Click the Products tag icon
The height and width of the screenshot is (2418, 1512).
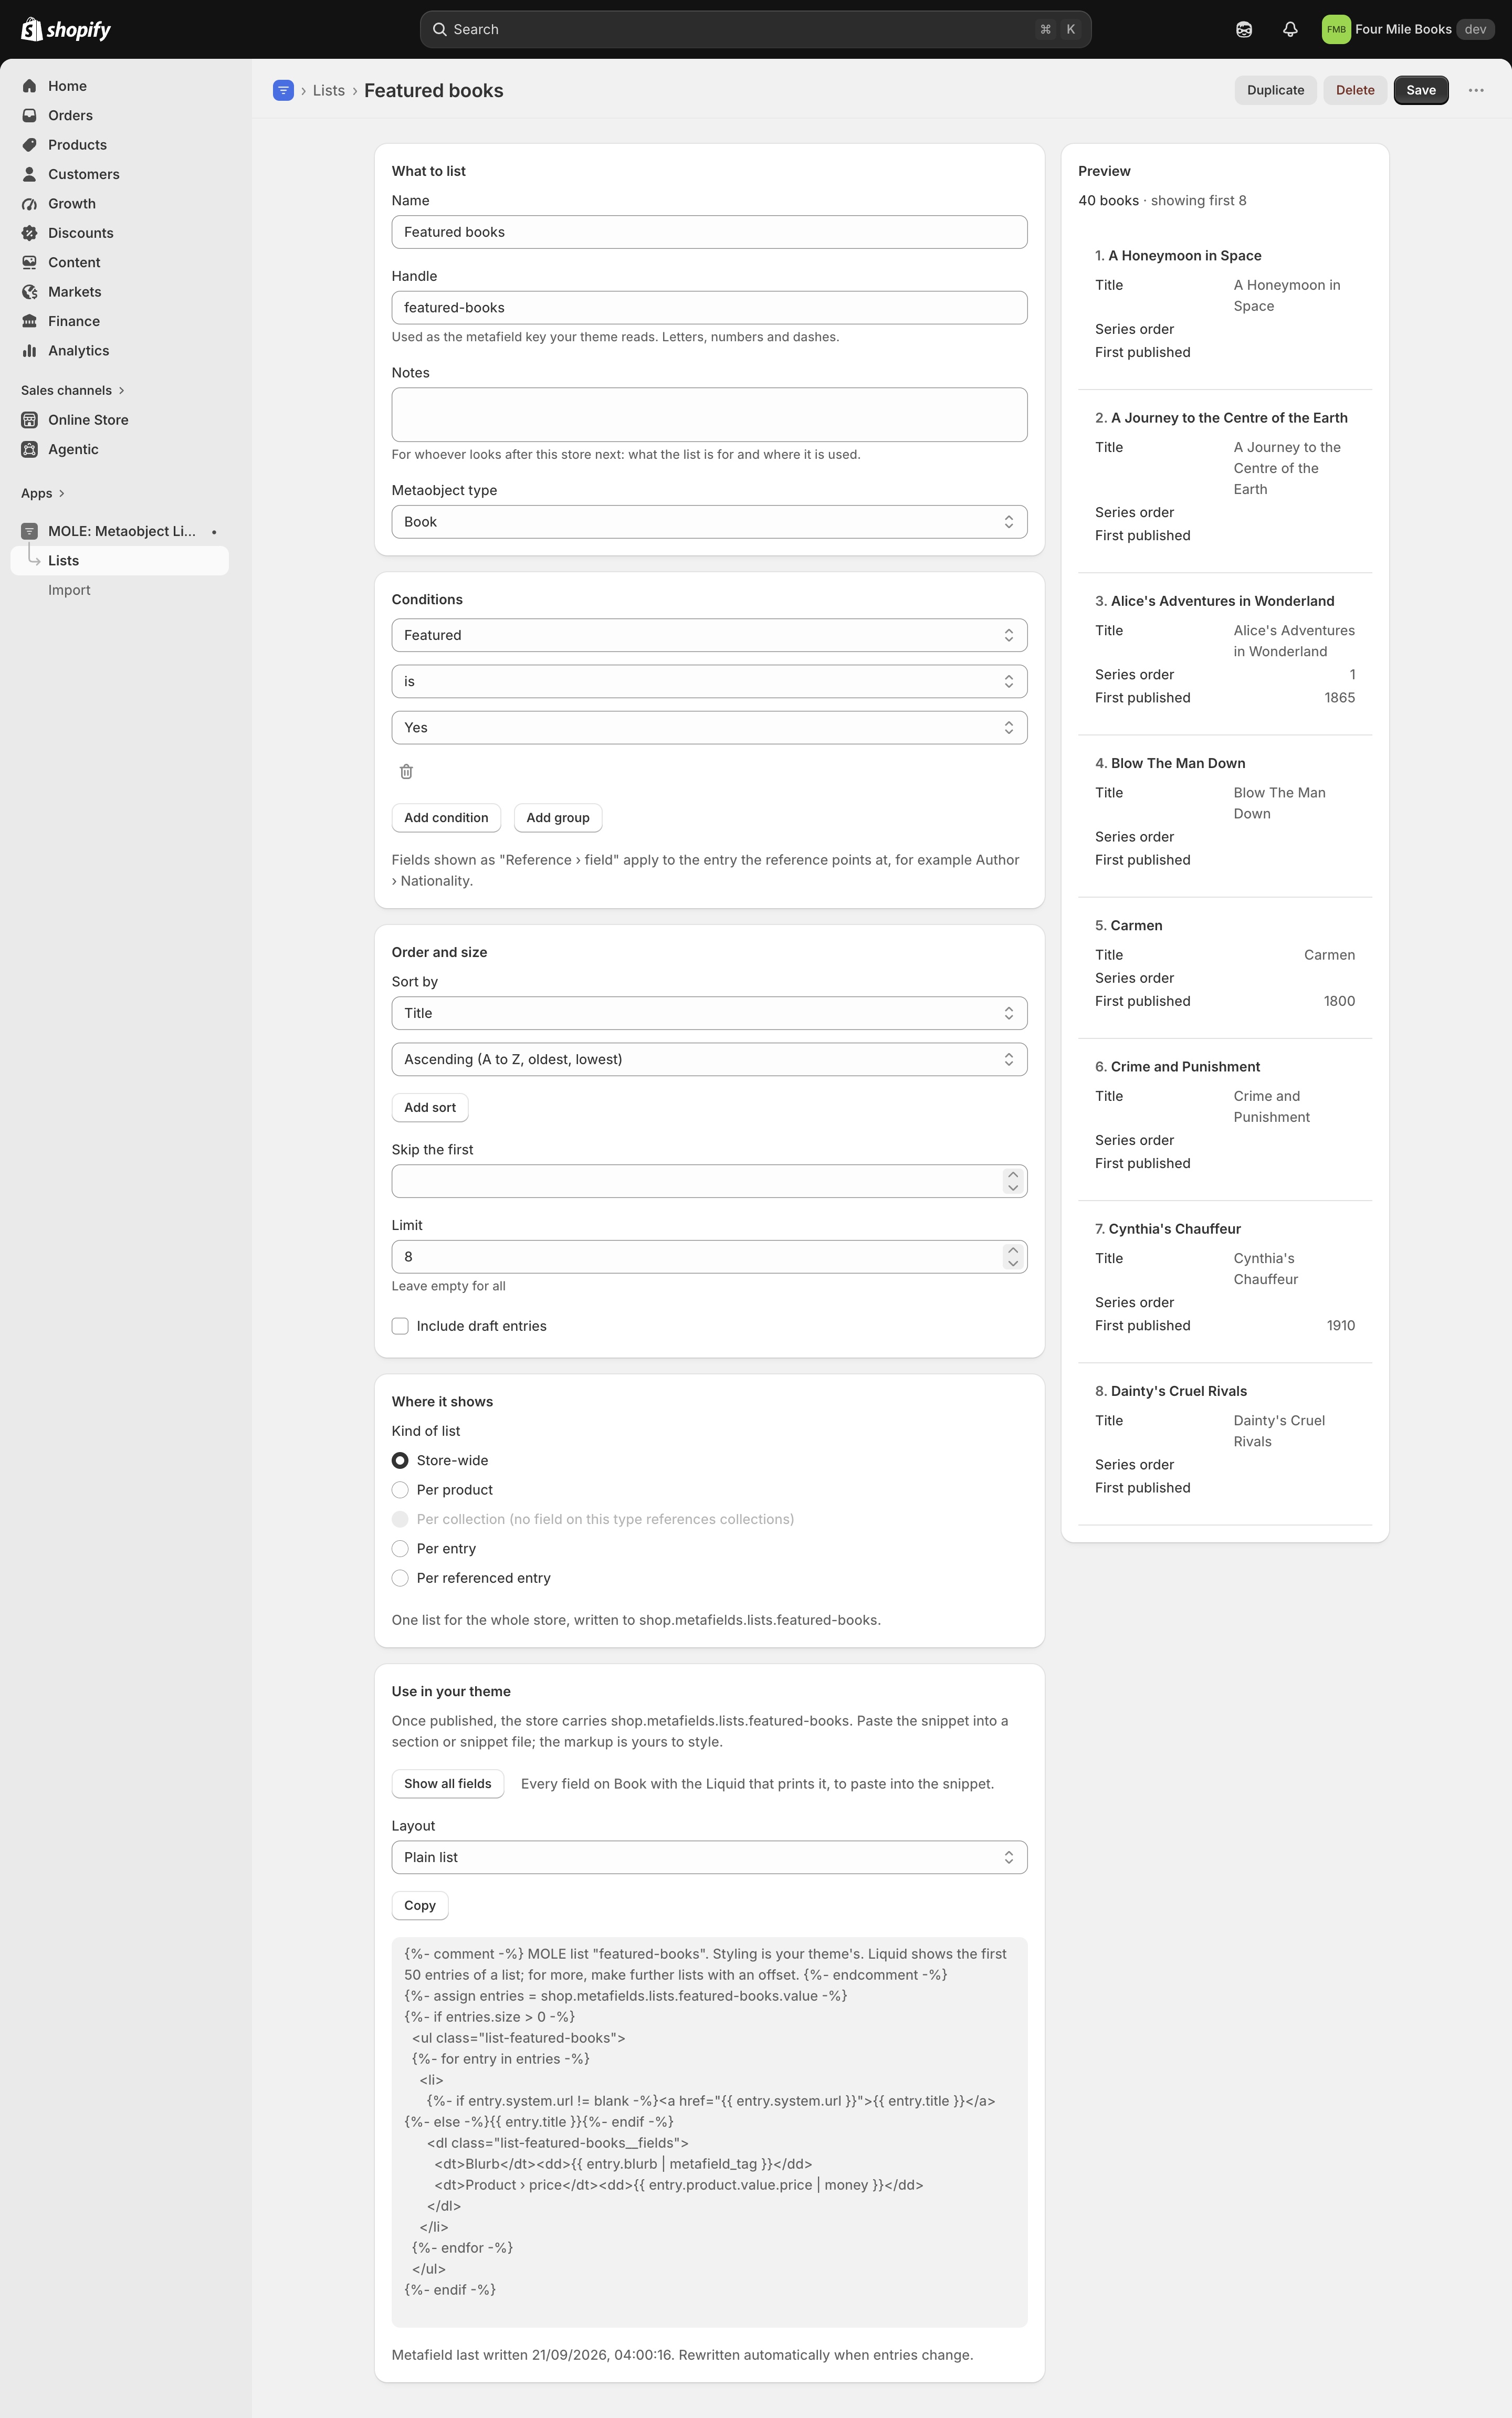pyautogui.click(x=30, y=145)
